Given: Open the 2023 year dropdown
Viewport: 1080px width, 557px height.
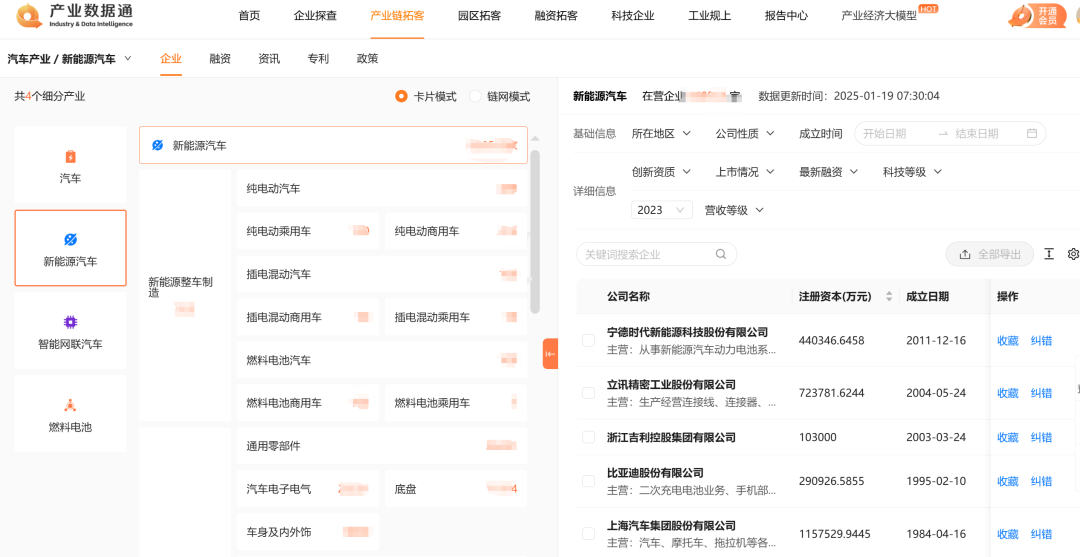Looking at the screenshot, I should coord(662,210).
